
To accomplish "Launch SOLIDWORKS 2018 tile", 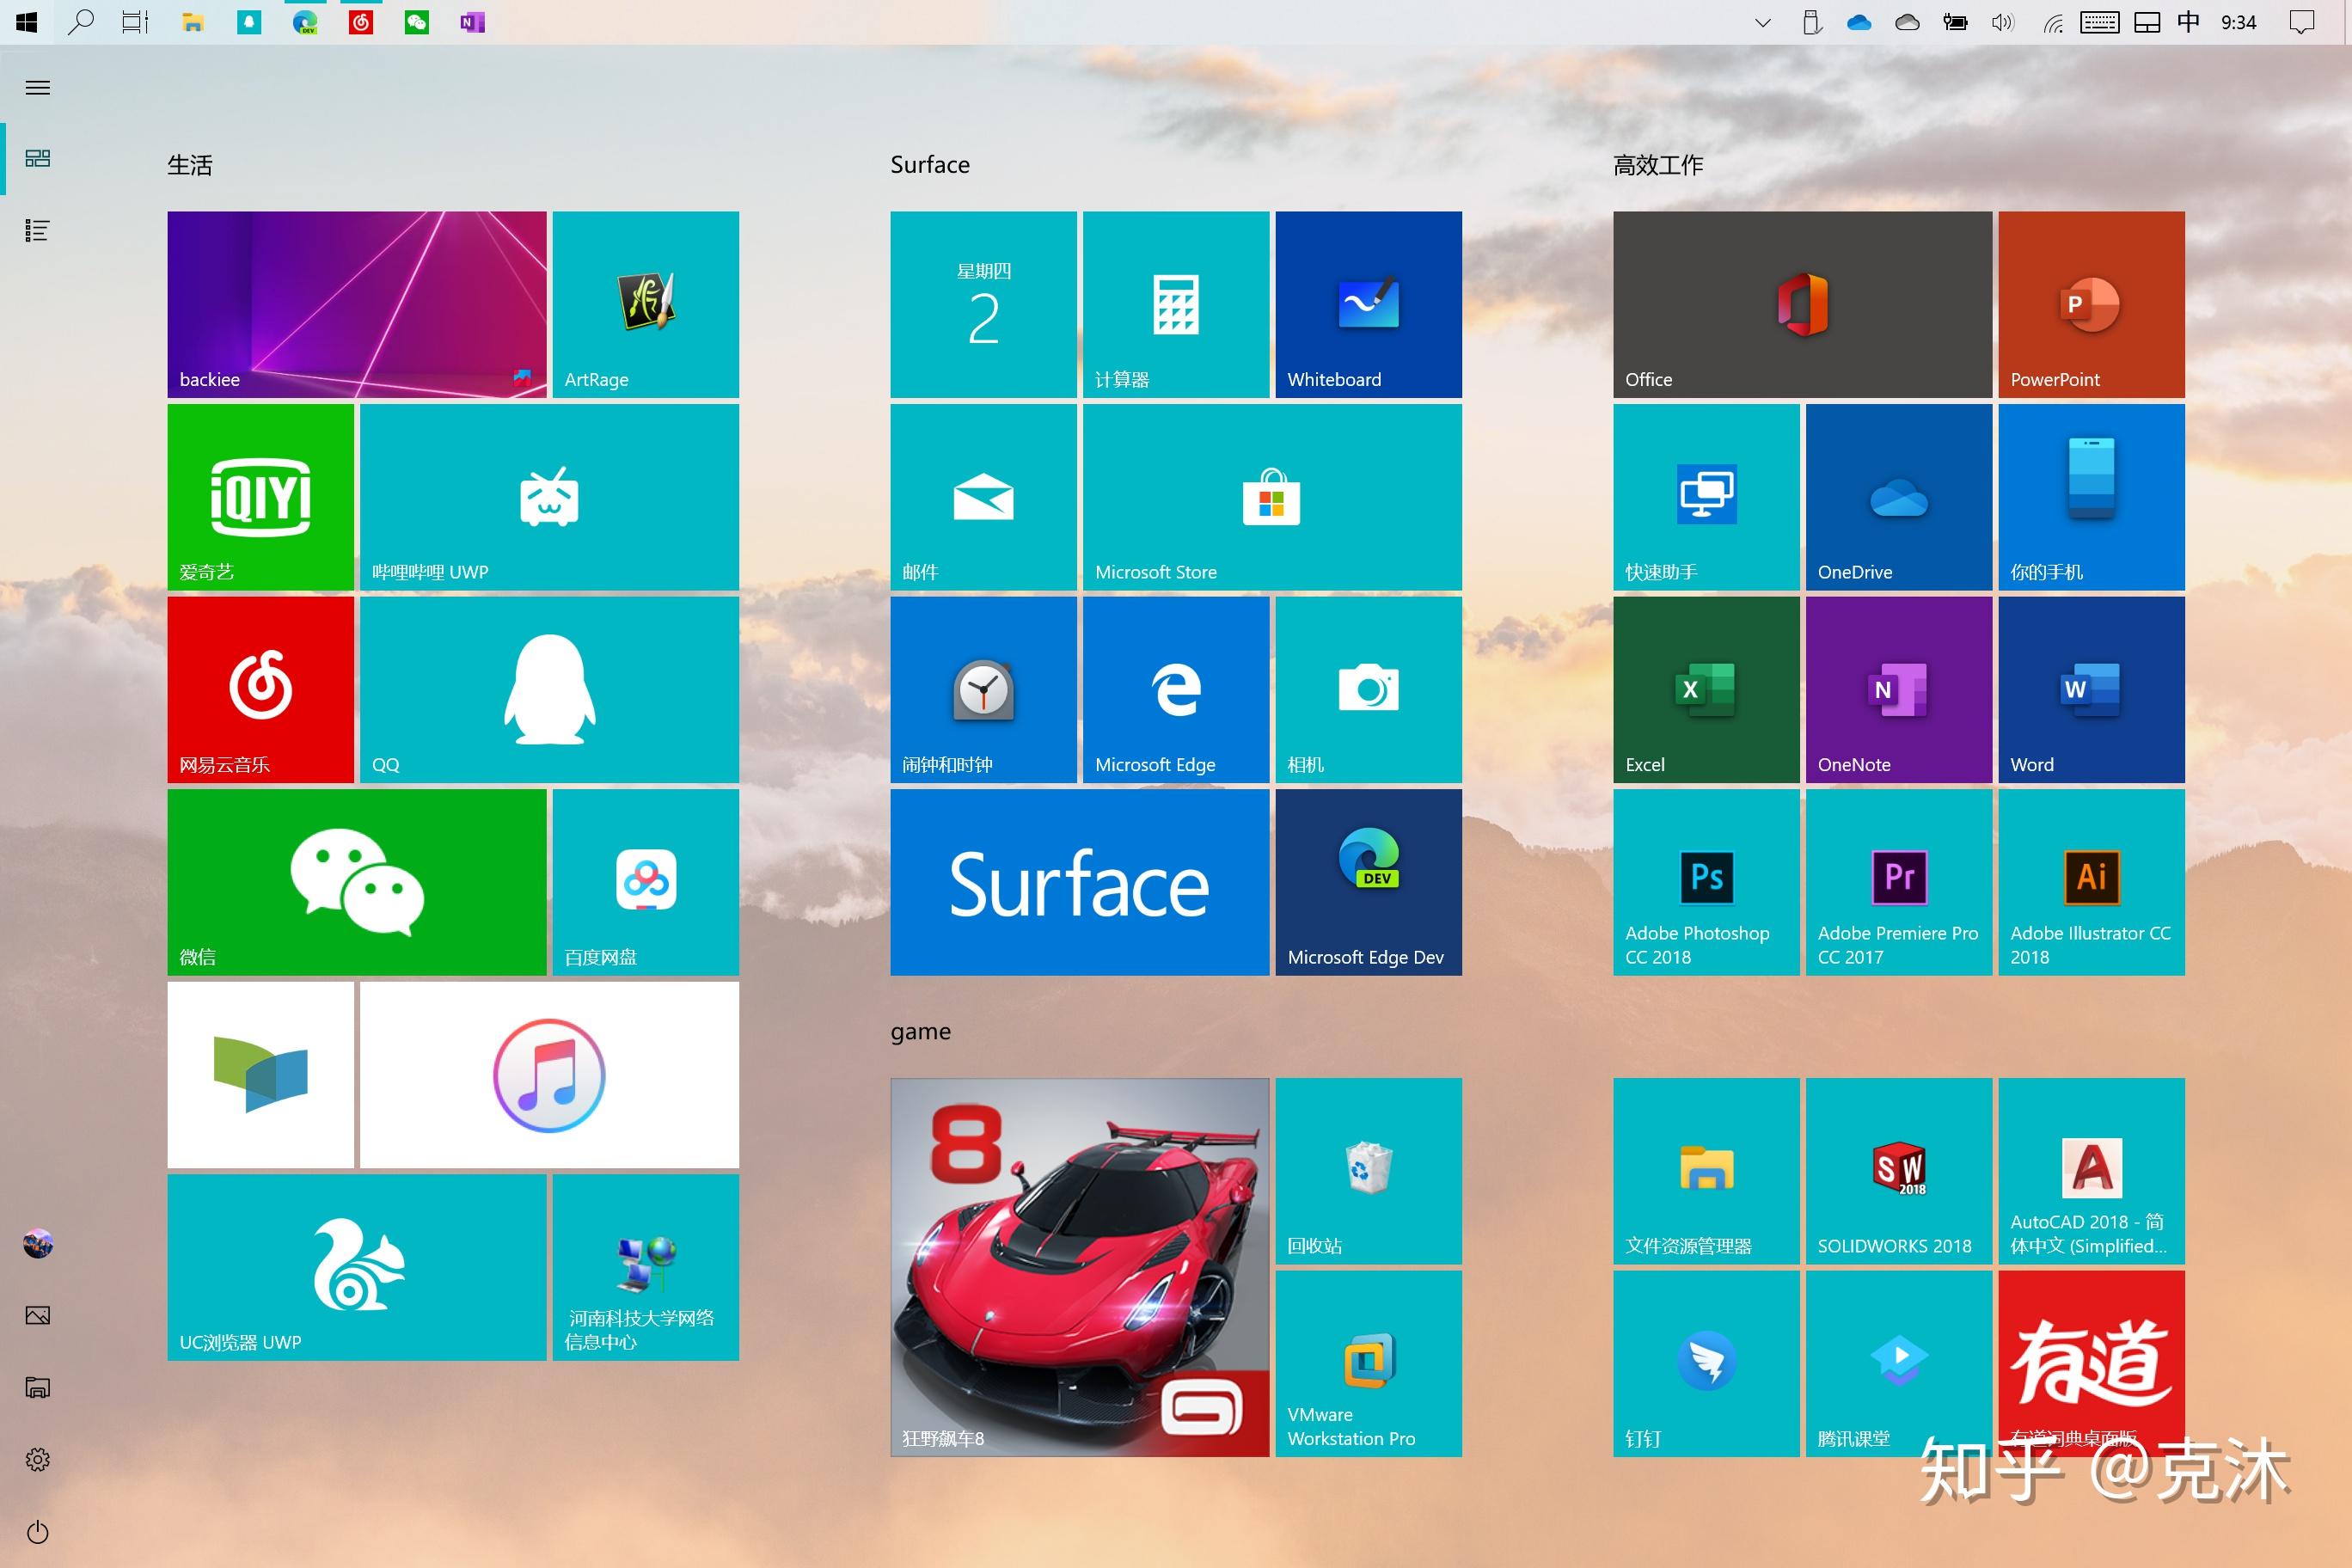I will click(x=1899, y=1171).
